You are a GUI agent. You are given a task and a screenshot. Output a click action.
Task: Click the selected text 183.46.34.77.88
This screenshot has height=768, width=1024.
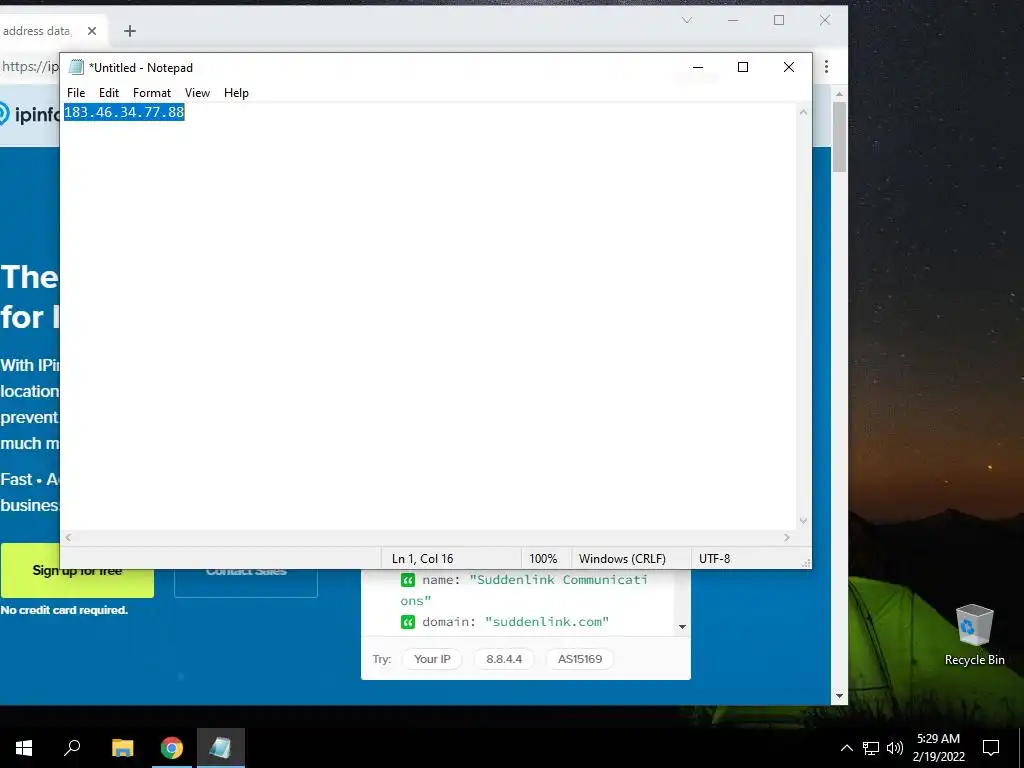coord(124,112)
